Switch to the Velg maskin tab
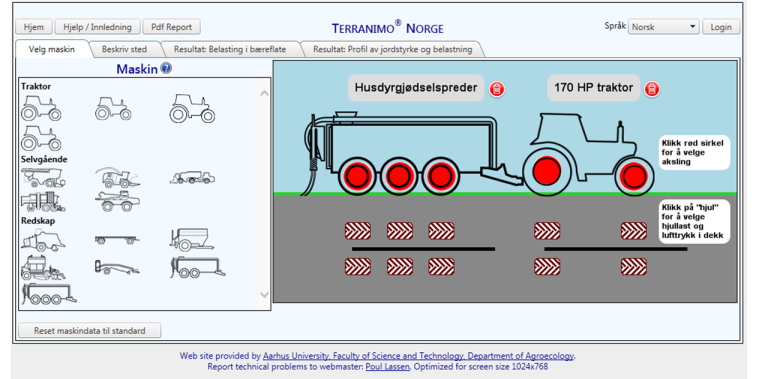This screenshot has width=768, height=379. click(x=52, y=49)
